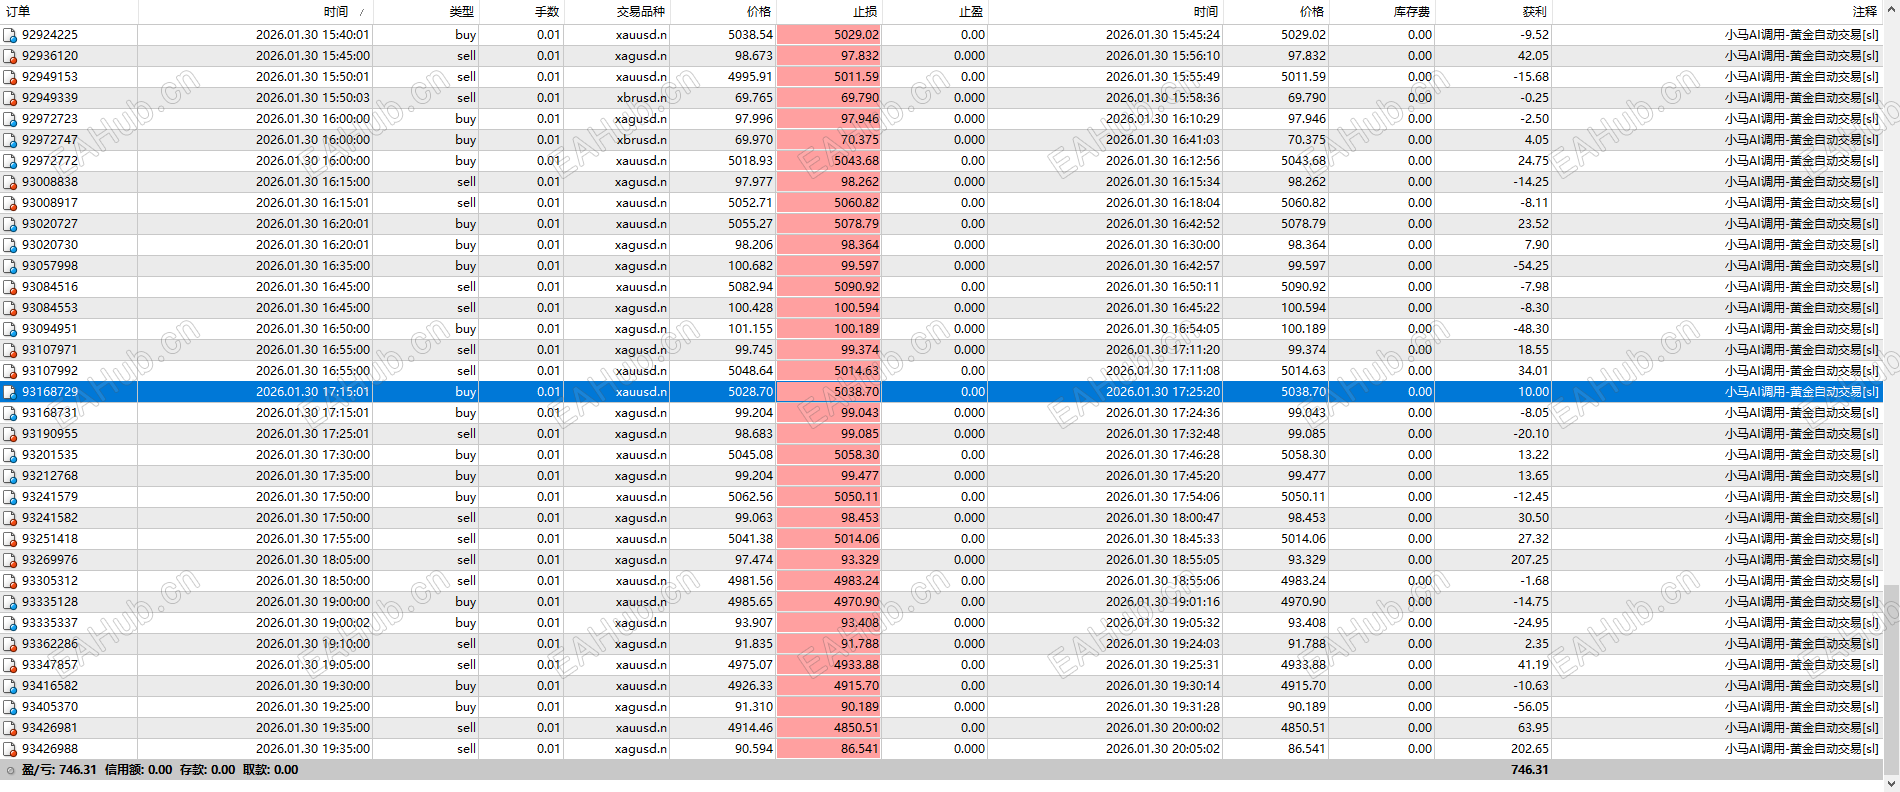Click order icon for 93084553
Viewport: 1900px width, 792px height.
[x=10, y=308]
